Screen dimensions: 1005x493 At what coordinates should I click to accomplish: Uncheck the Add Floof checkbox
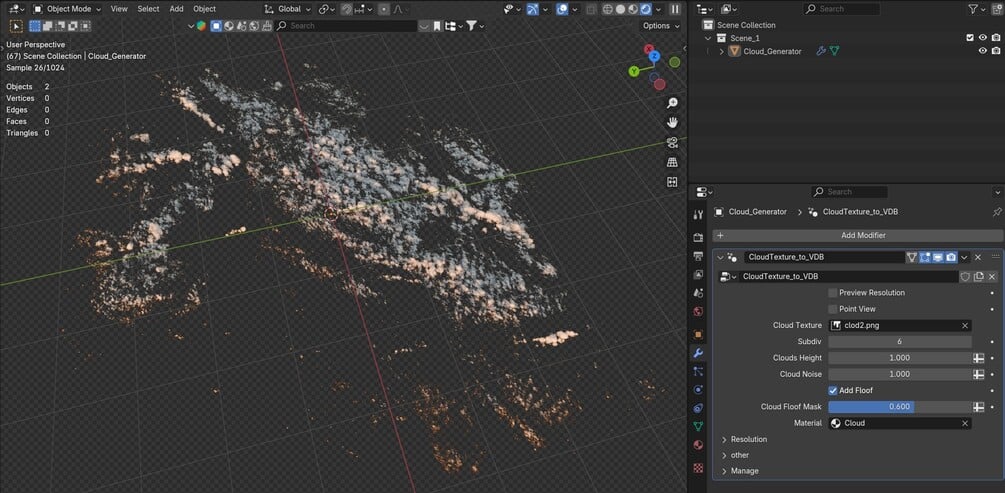pyautogui.click(x=833, y=390)
